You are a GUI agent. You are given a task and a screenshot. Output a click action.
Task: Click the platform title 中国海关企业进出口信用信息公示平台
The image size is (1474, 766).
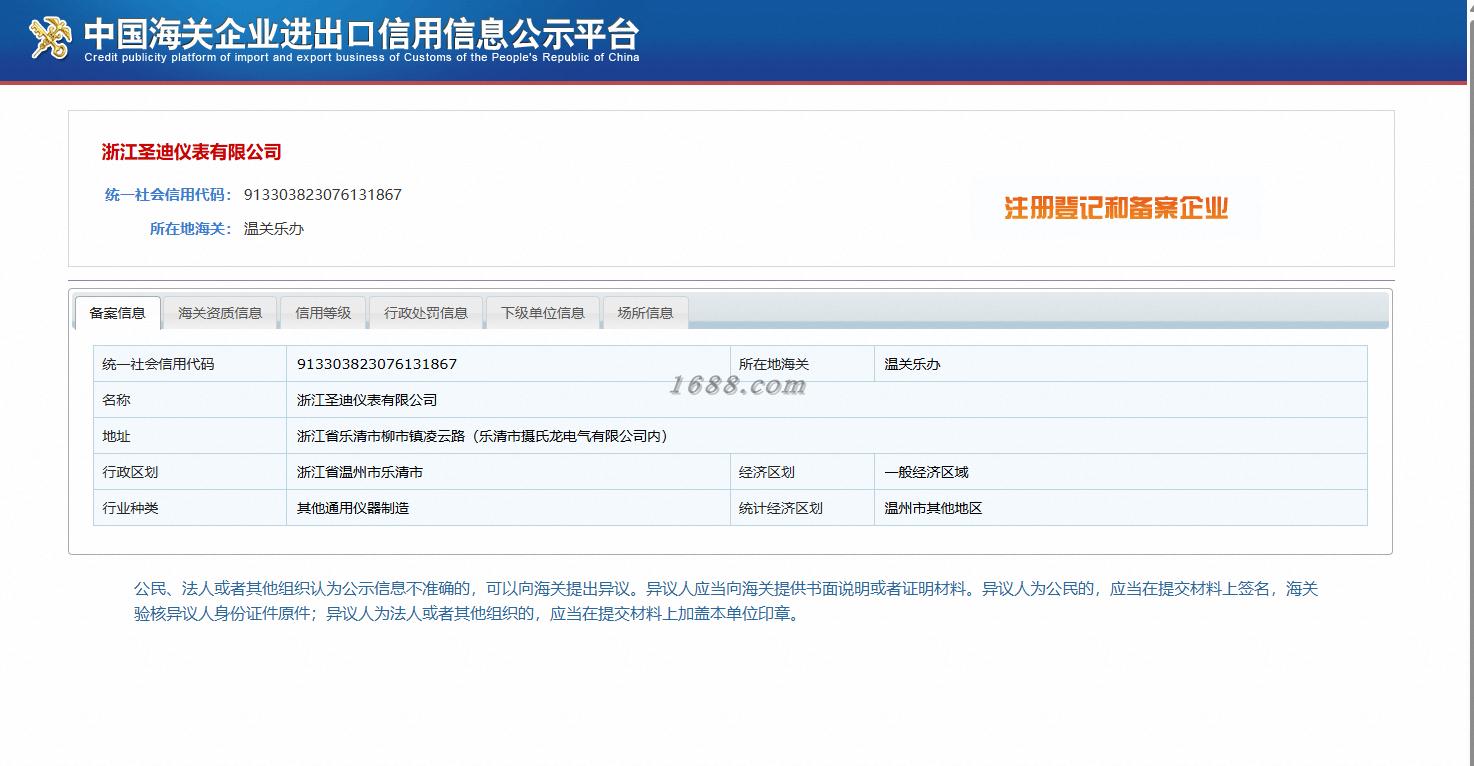coord(361,33)
